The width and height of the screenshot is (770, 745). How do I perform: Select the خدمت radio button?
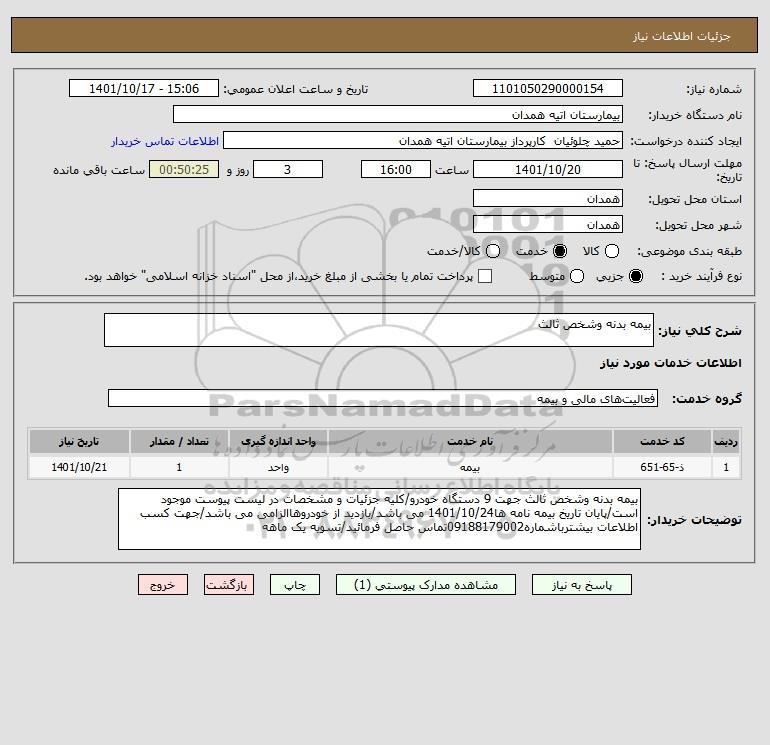pos(559,251)
